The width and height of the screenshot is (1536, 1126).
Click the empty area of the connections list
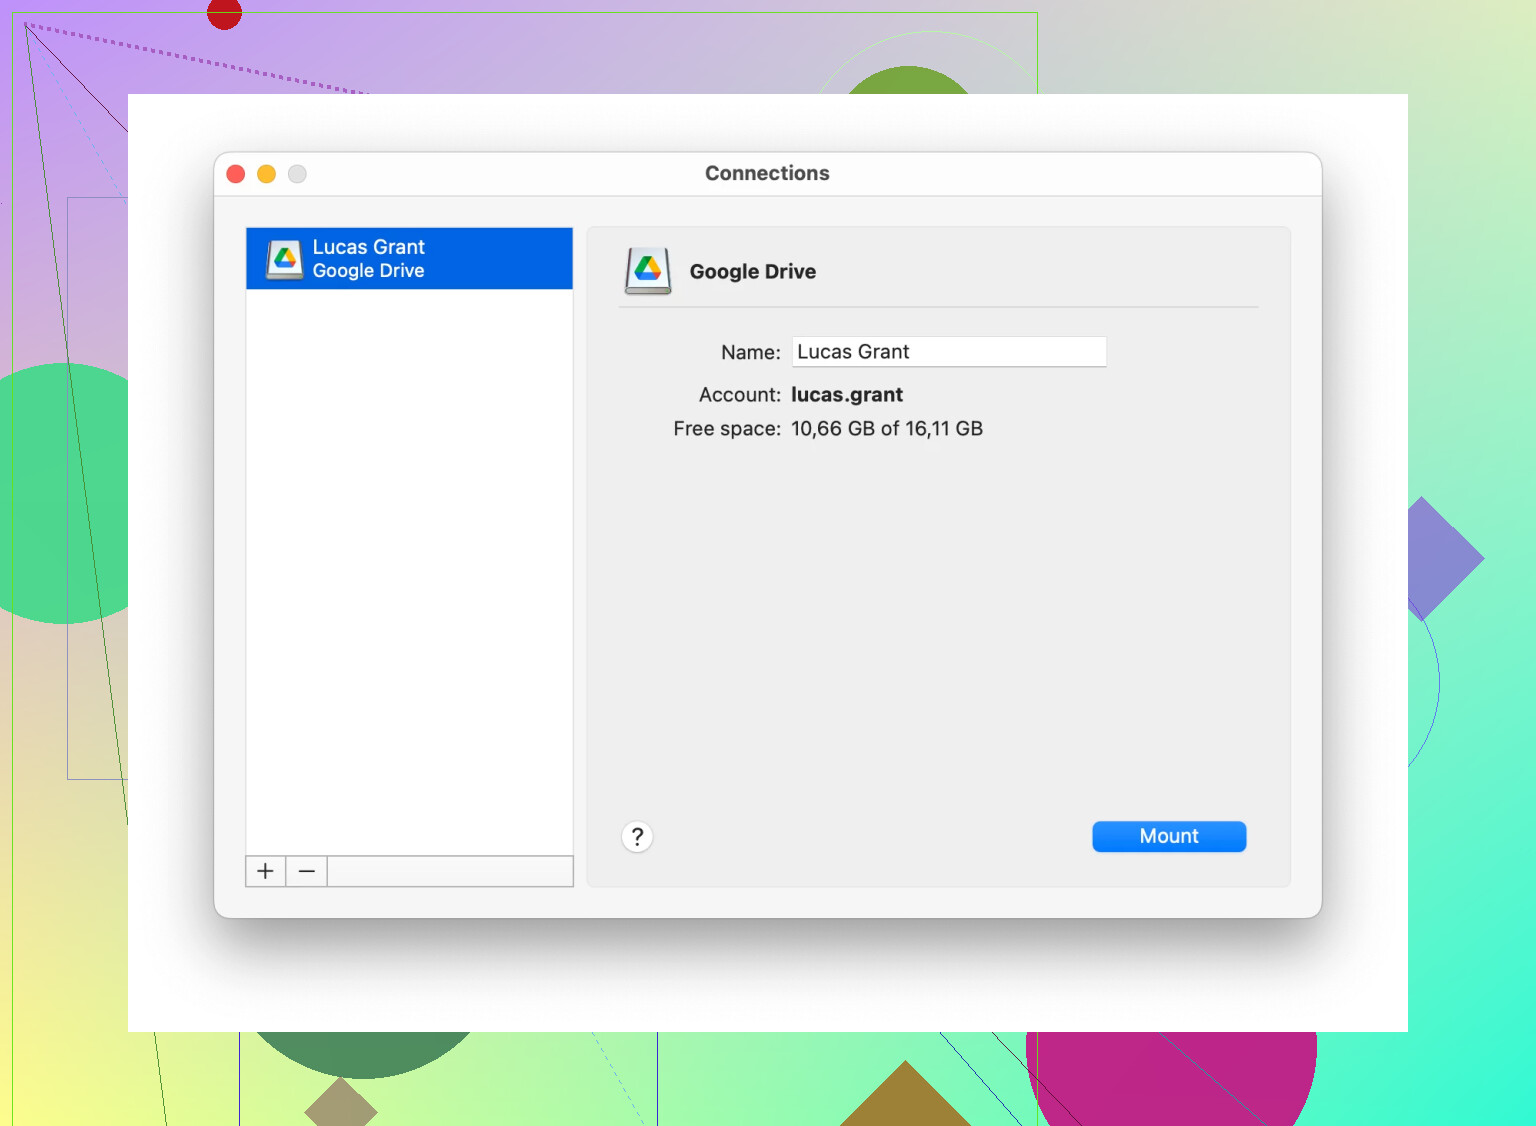(x=409, y=570)
